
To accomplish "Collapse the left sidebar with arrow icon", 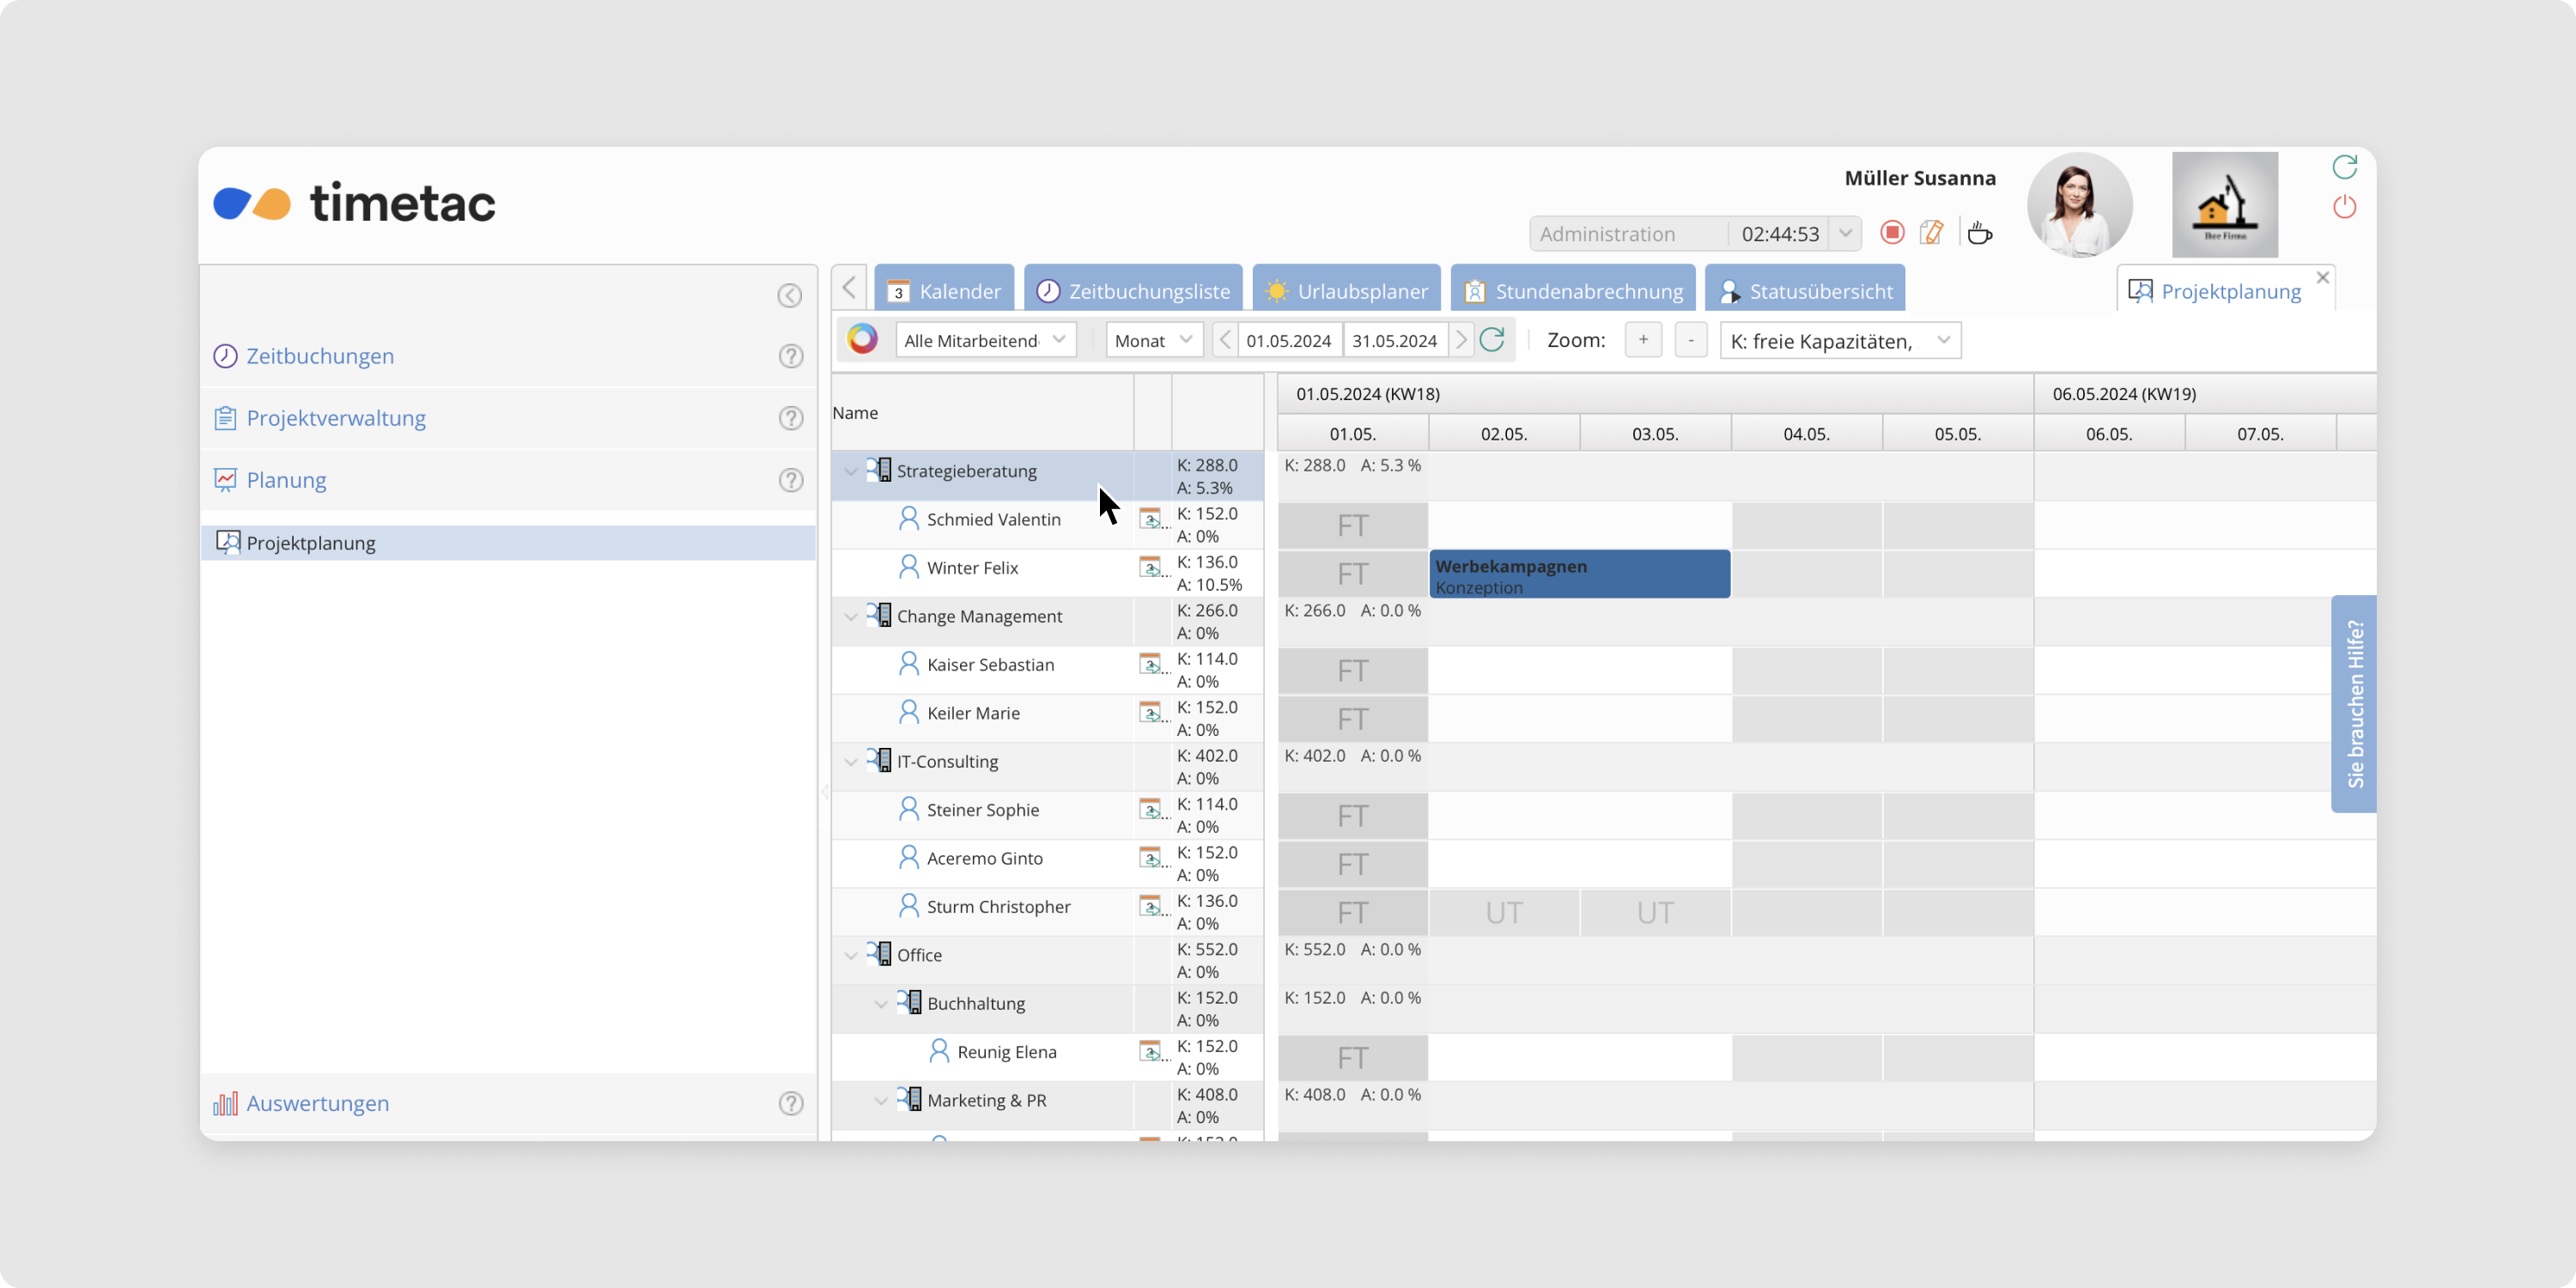I will [789, 296].
